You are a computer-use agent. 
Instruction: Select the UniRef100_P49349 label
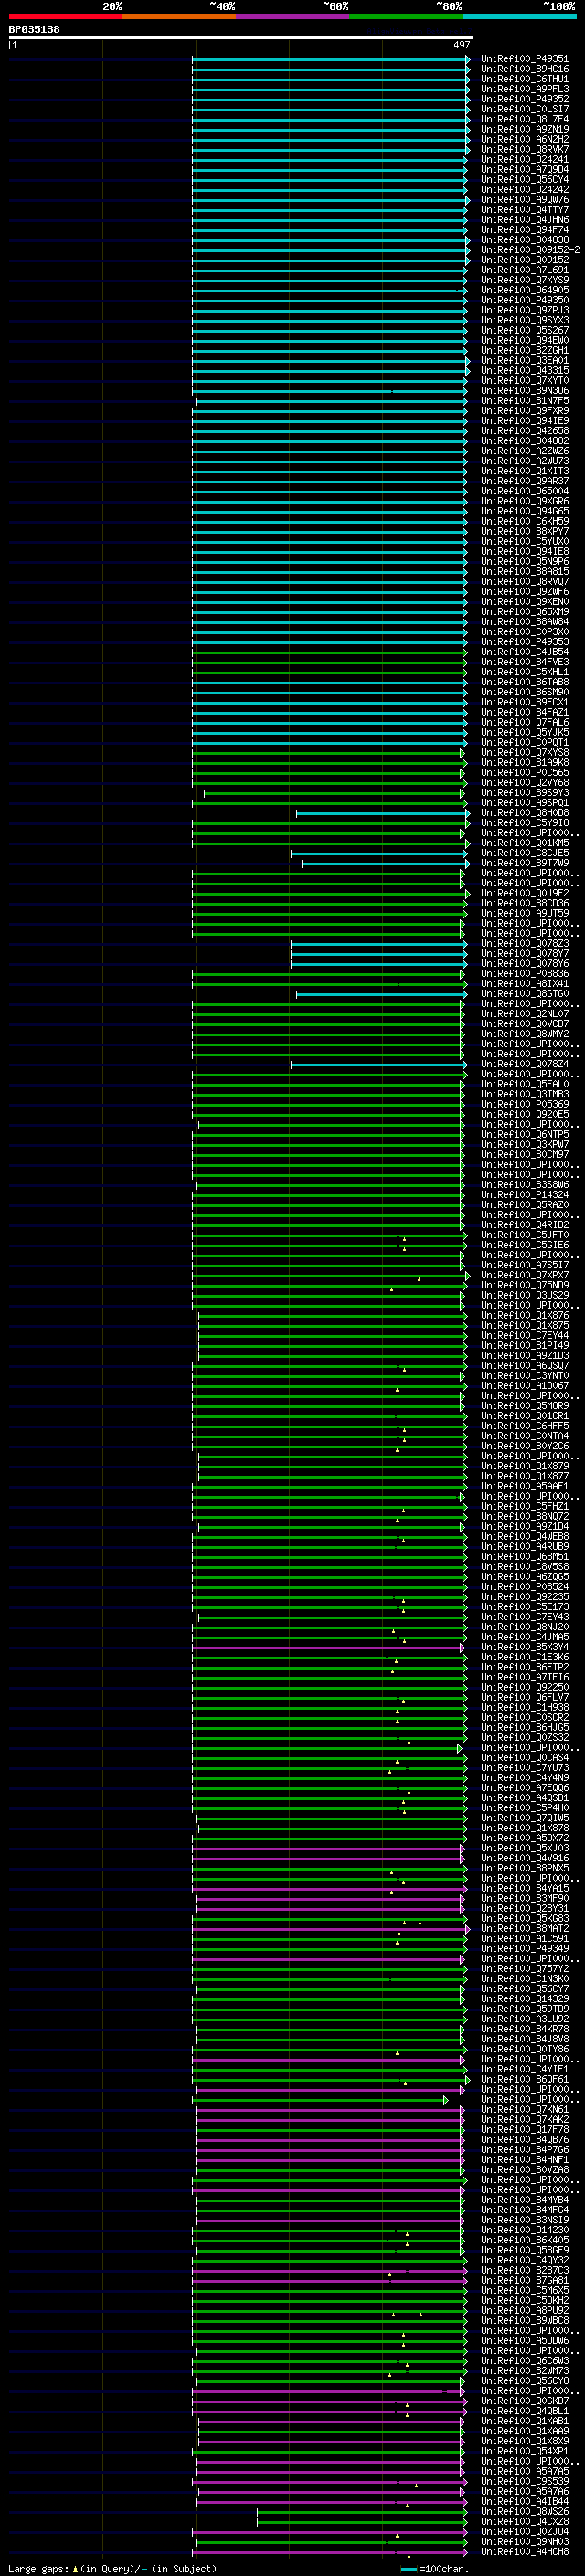click(524, 1949)
